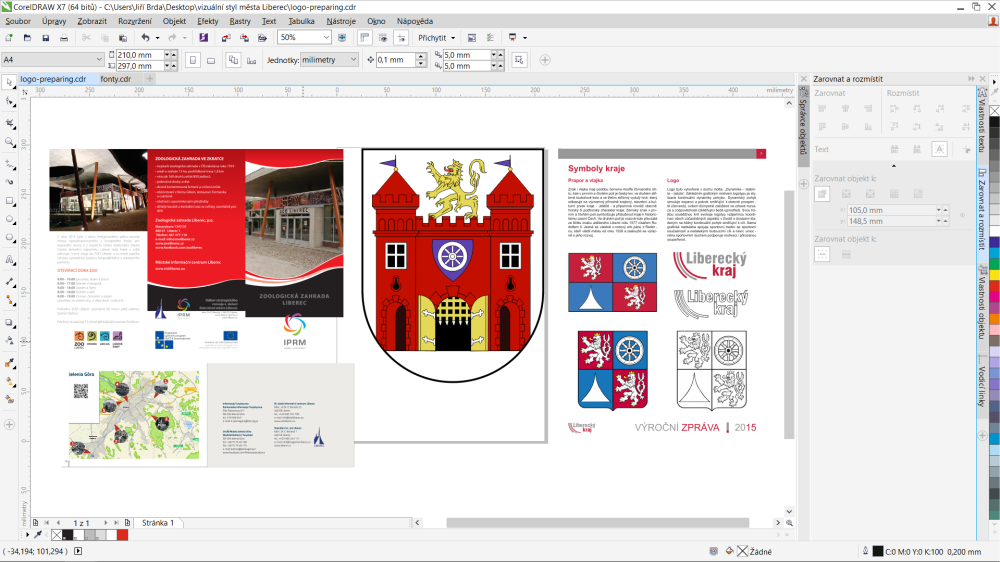The width and height of the screenshot is (1000, 562).
Task: Create a new document from toolbar
Action: pyautogui.click(x=8, y=38)
